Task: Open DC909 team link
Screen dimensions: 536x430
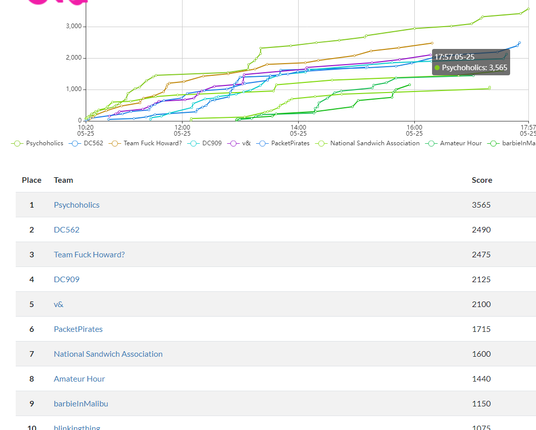Action: [x=67, y=279]
